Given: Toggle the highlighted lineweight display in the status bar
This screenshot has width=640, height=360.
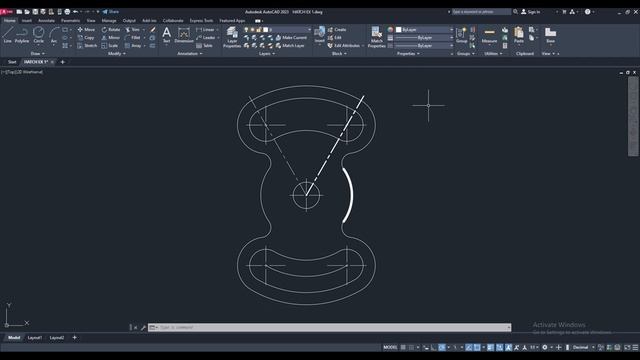Looking at the screenshot, I should click(x=491, y=347).
